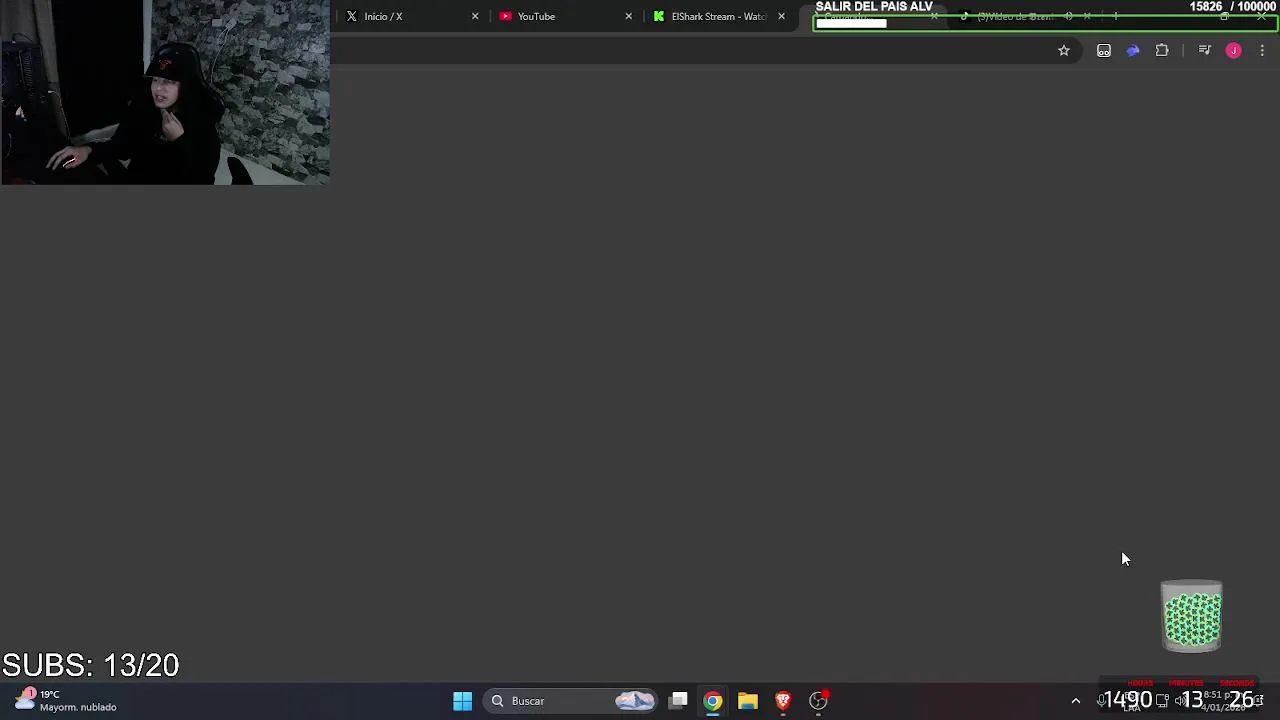Close the ElShark Stream tab
1280x720 pixels.
pyautogui.click(x=781, y=16)
